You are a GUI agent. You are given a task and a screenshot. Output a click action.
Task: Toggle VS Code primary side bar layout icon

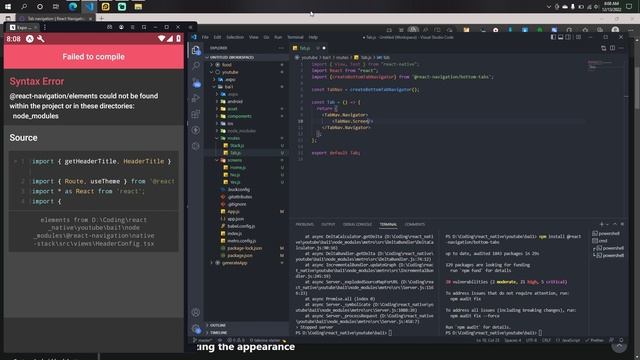click(x=553, y=37)
